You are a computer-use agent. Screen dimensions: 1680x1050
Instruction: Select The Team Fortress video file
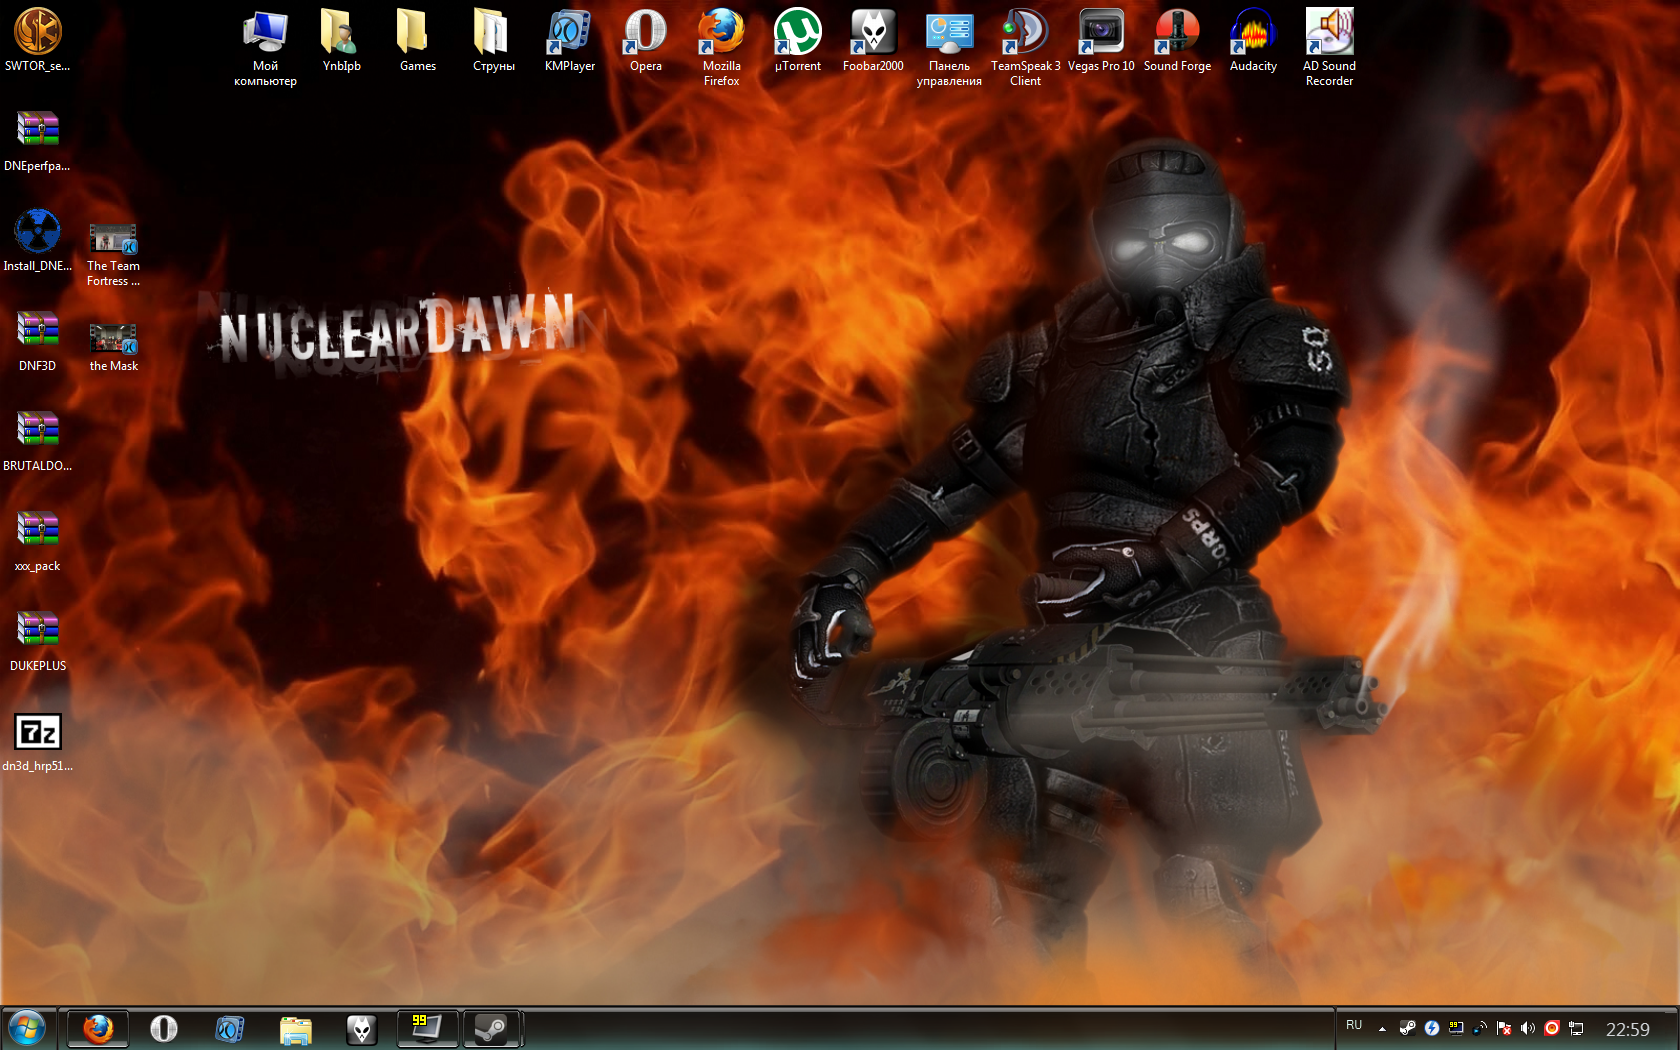(x=114, y=254)
